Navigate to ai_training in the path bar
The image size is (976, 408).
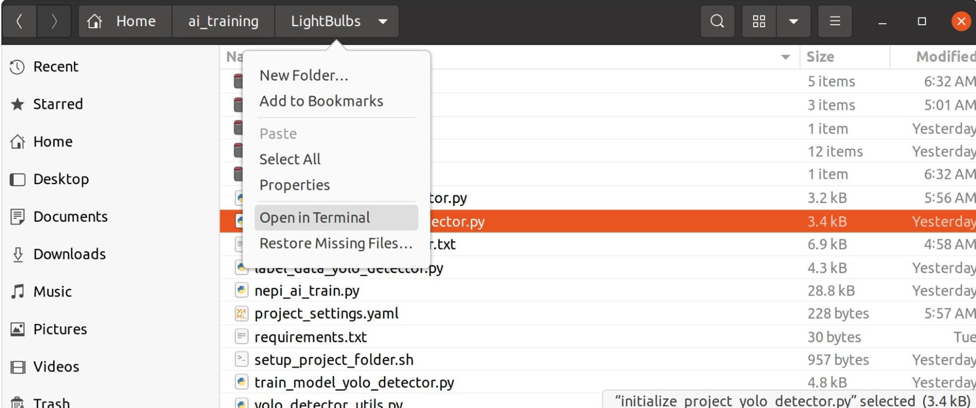[x=223, y=21]
